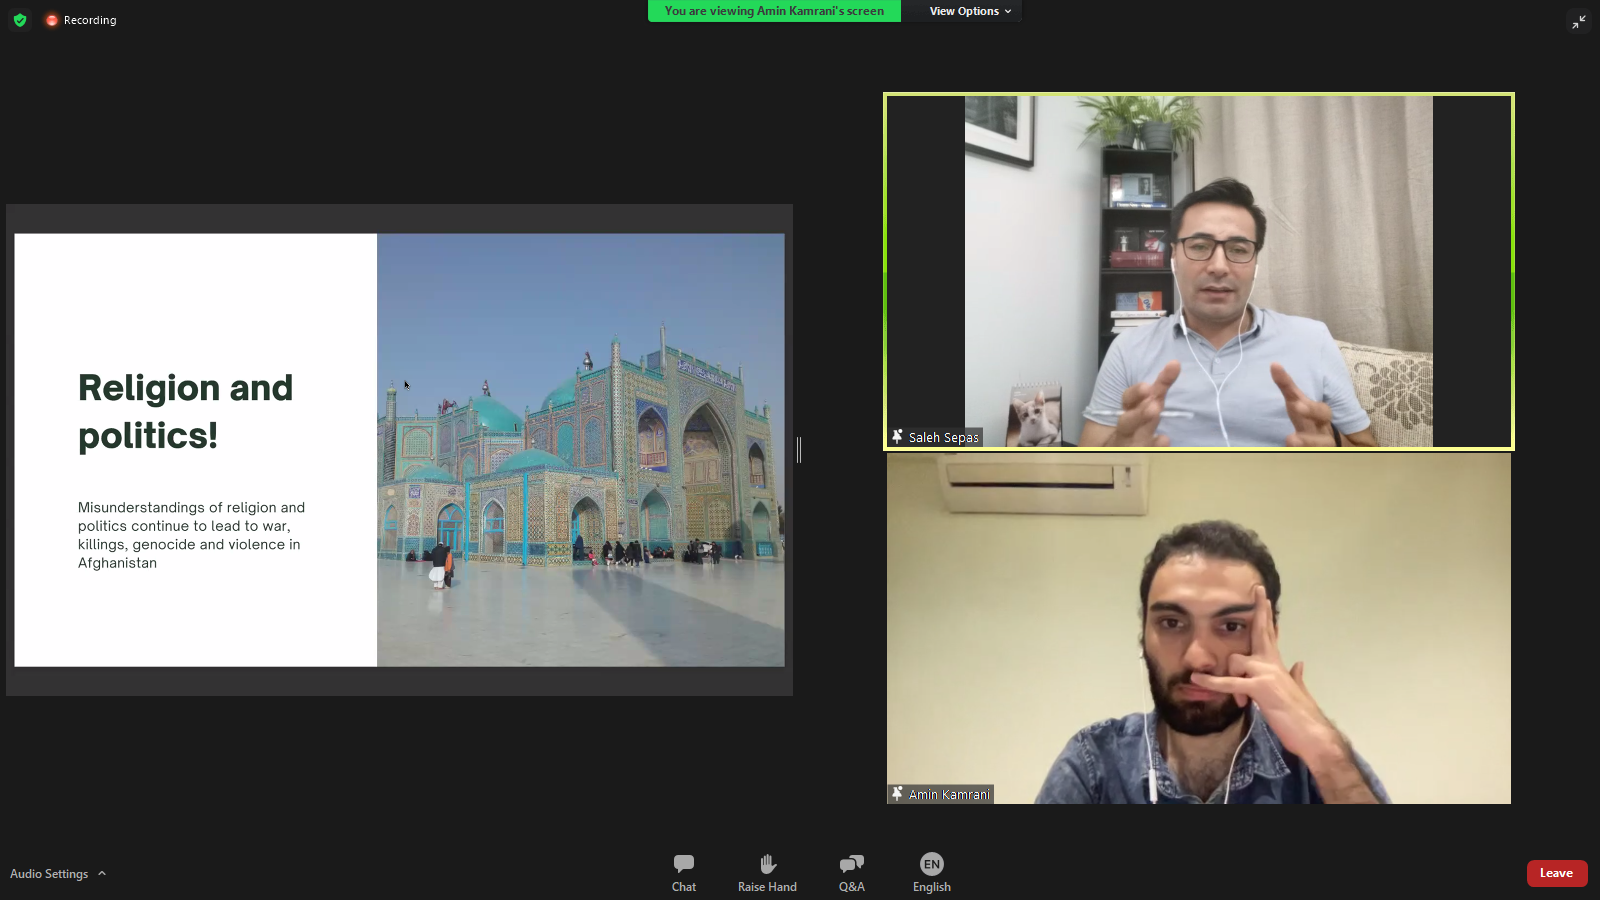Select Saleh Sepas's video tile
Viewport: 1600px width, 900px height.
tap(1198, 271)
